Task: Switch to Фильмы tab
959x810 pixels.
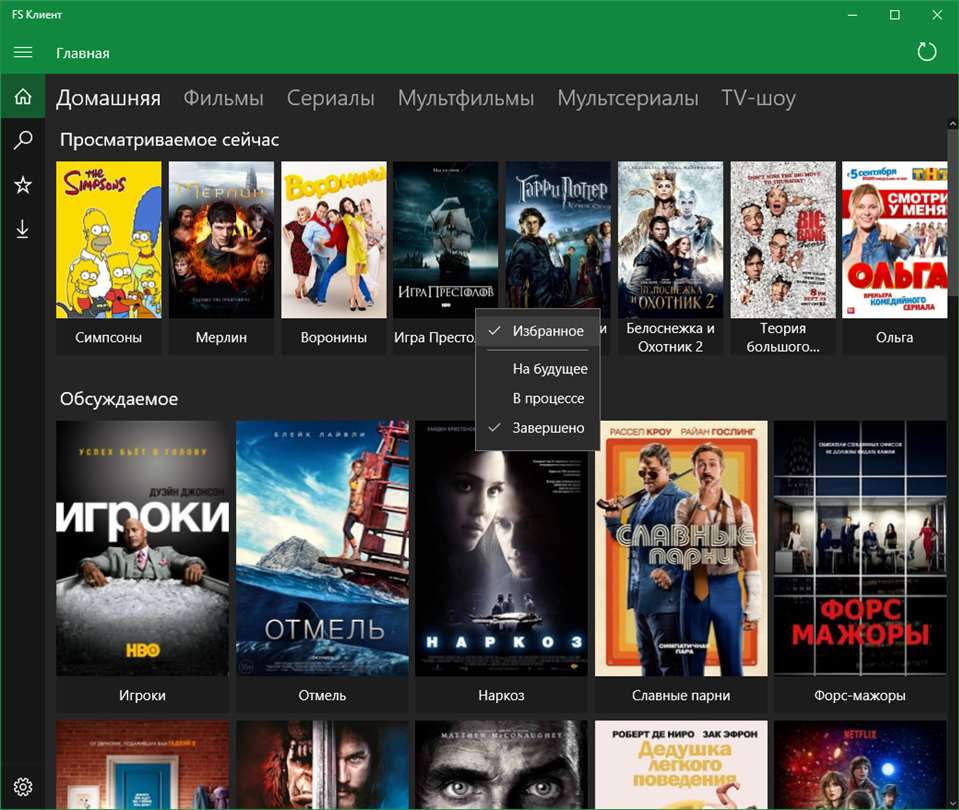Action: (223, 98)
